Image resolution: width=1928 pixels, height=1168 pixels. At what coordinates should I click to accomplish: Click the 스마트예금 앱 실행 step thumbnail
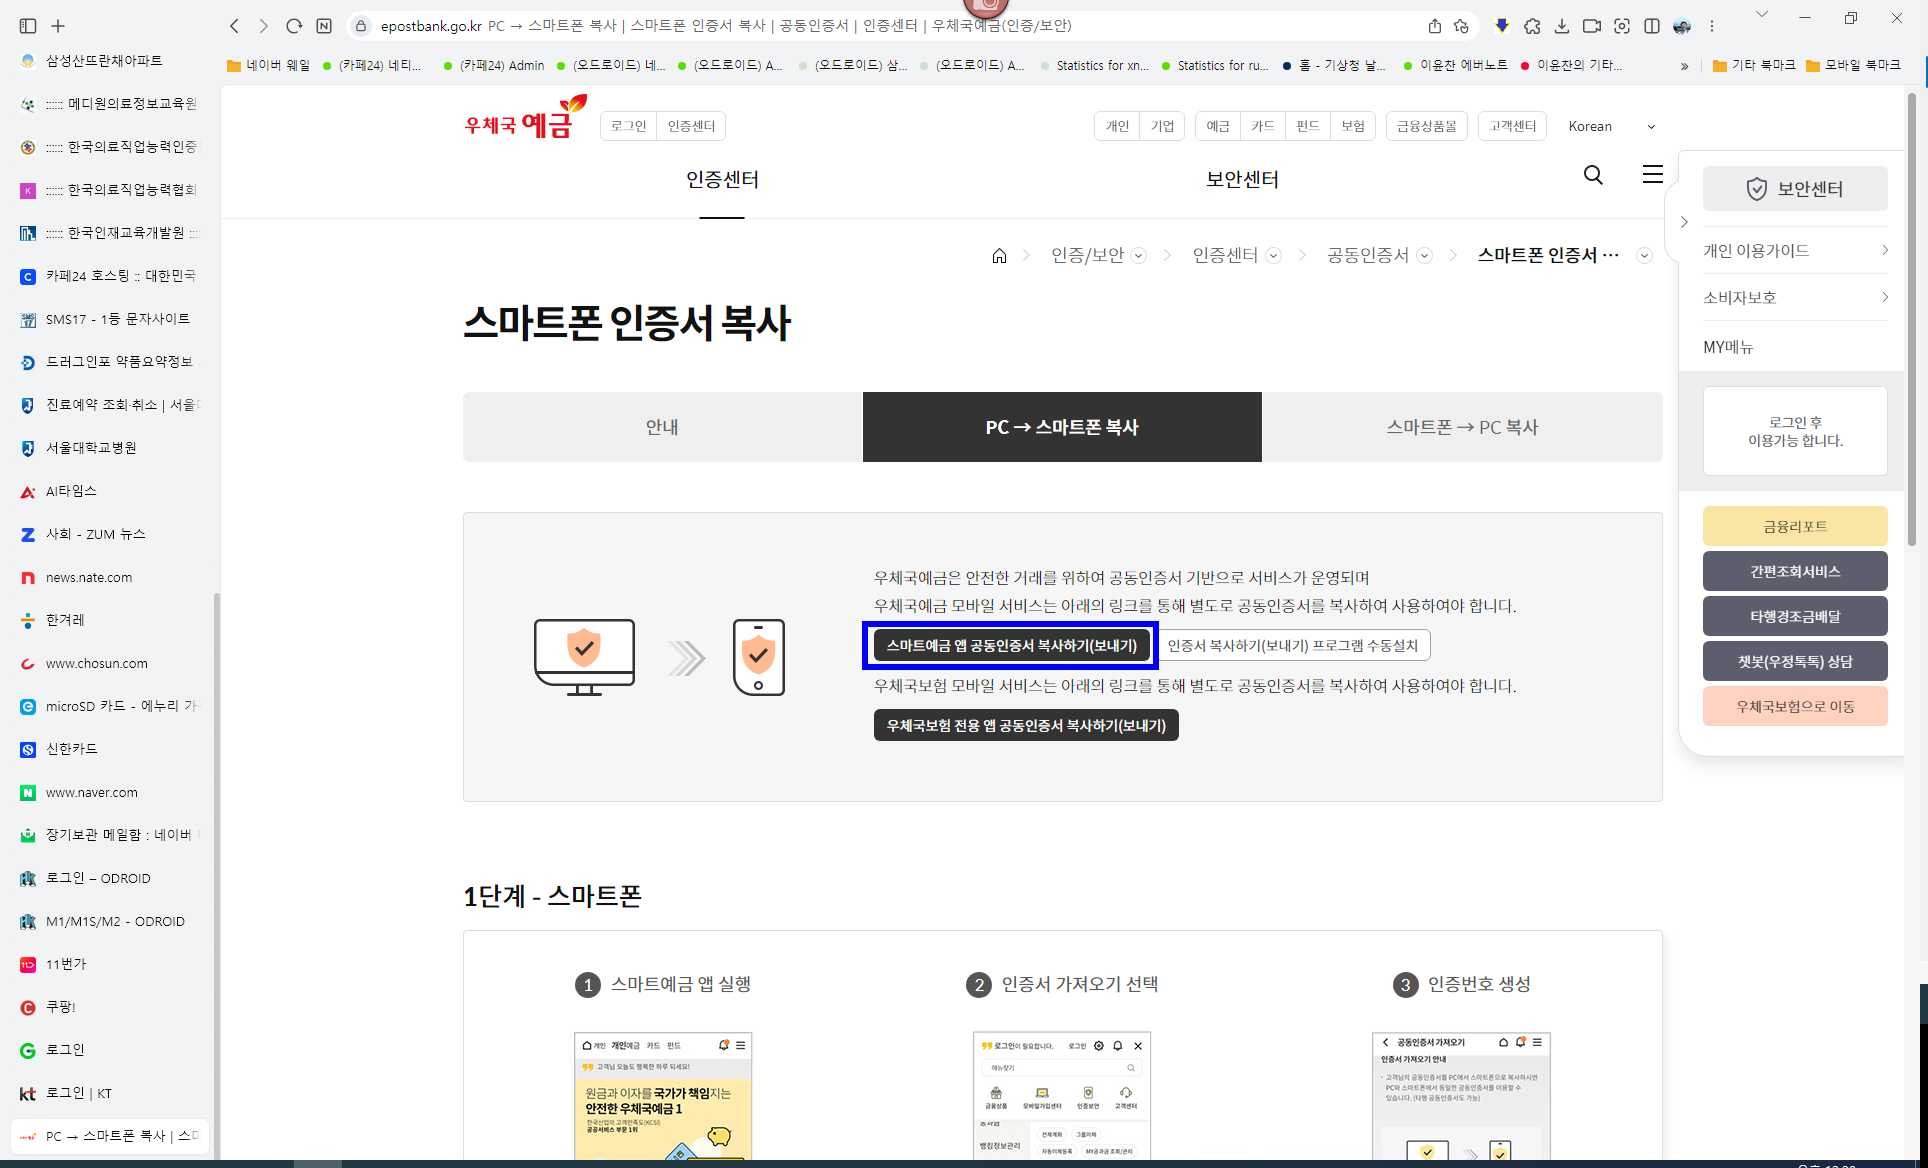(x=663, y=1096)
